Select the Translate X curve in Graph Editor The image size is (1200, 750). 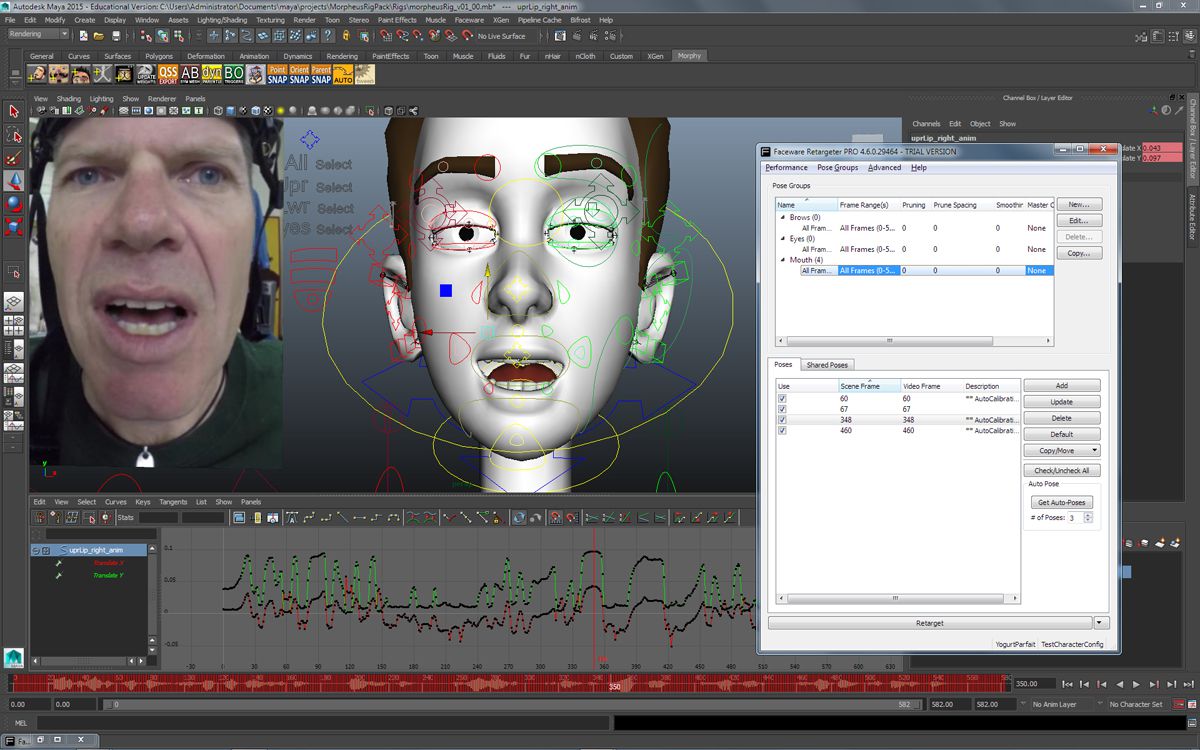tap(109, 563)
